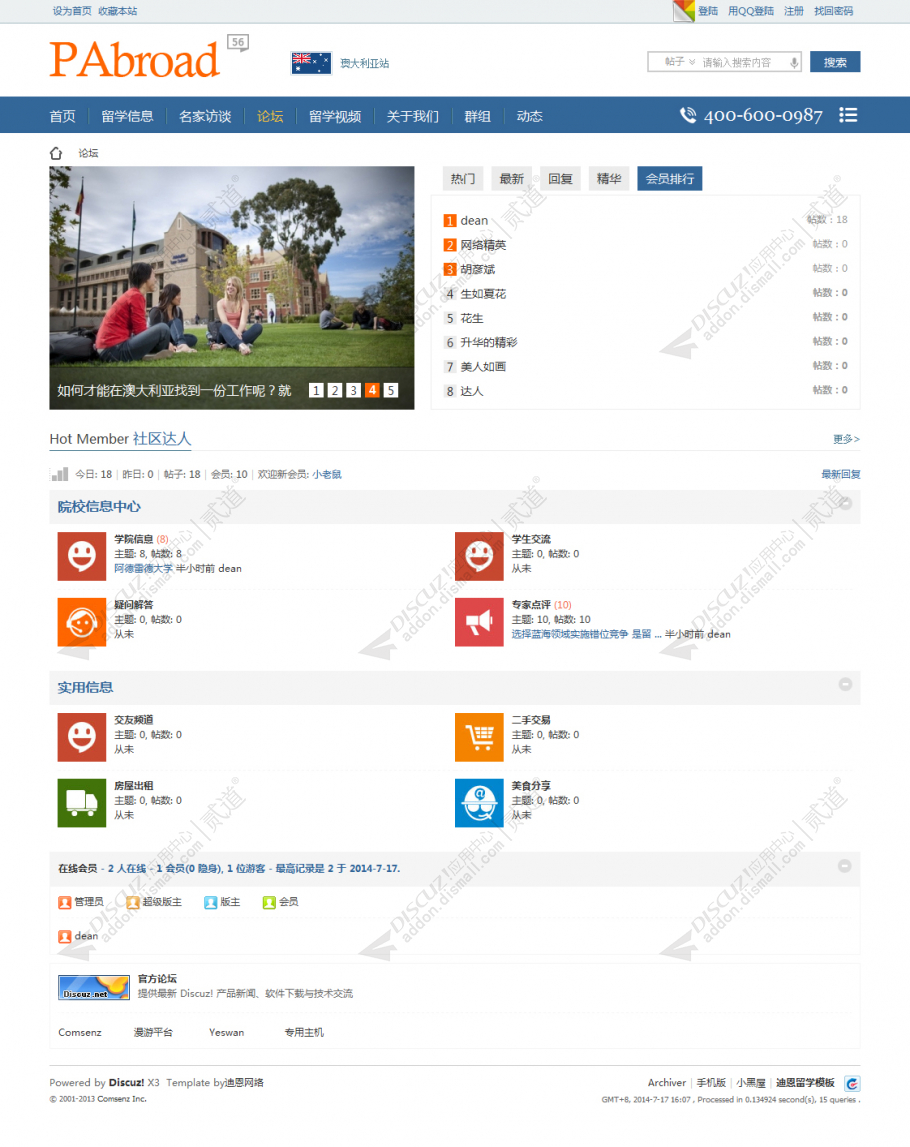Collapse the 在线会员 section
The width and height of the screenshot is (910, 1147).
coord(845,865)
